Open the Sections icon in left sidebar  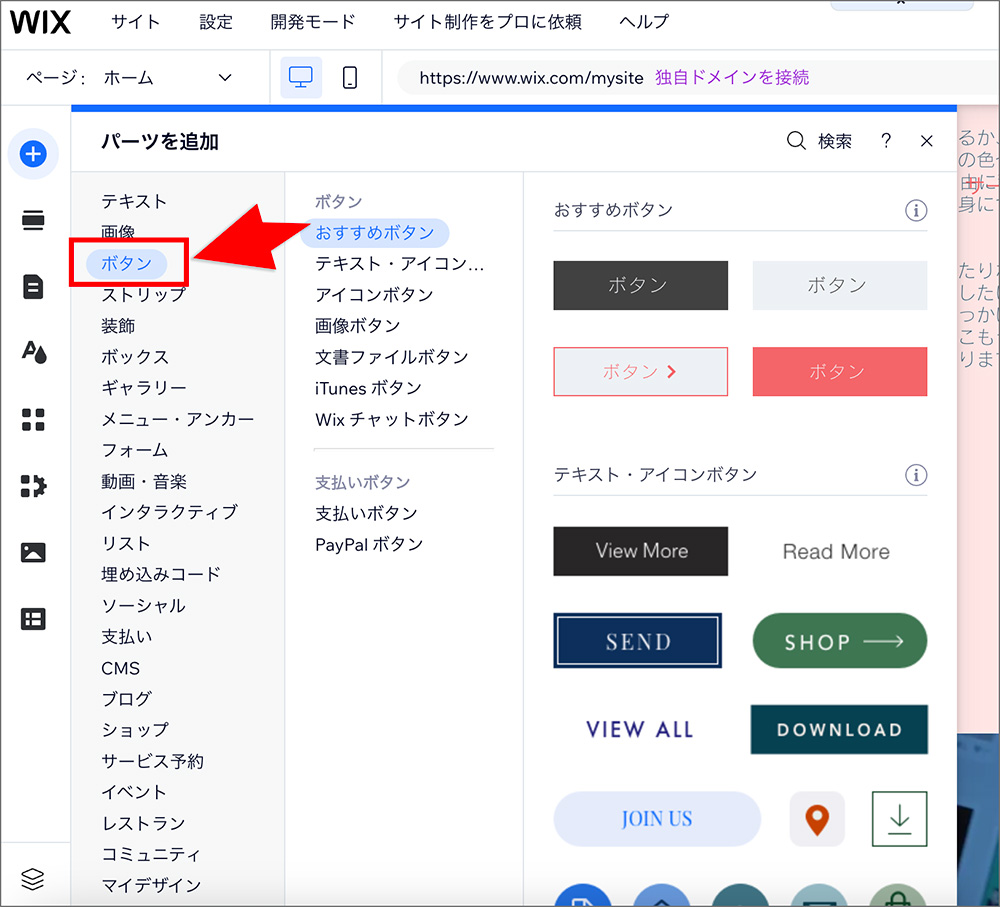tap(33, 221)
